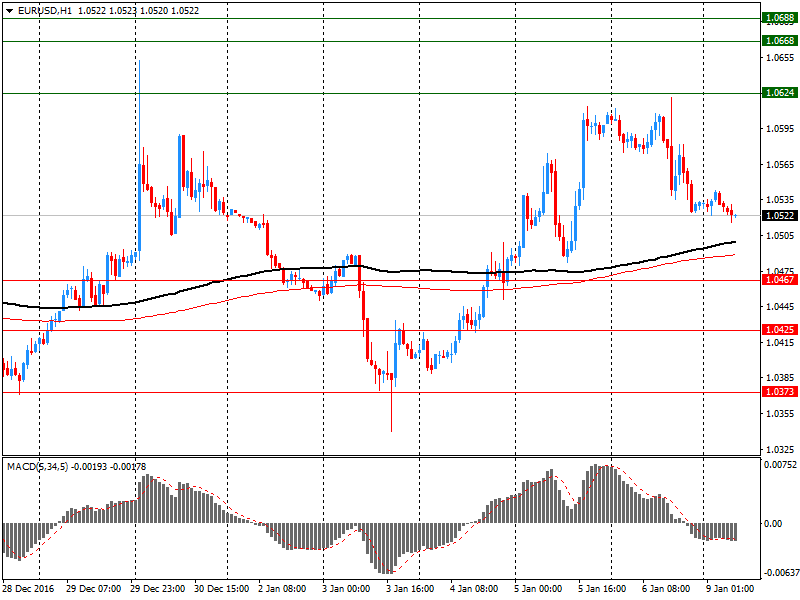Click the 1.0325 price scale value
The height and width of the screenshot is (600, 800).
pyautogui.click(x=780, y=449)
